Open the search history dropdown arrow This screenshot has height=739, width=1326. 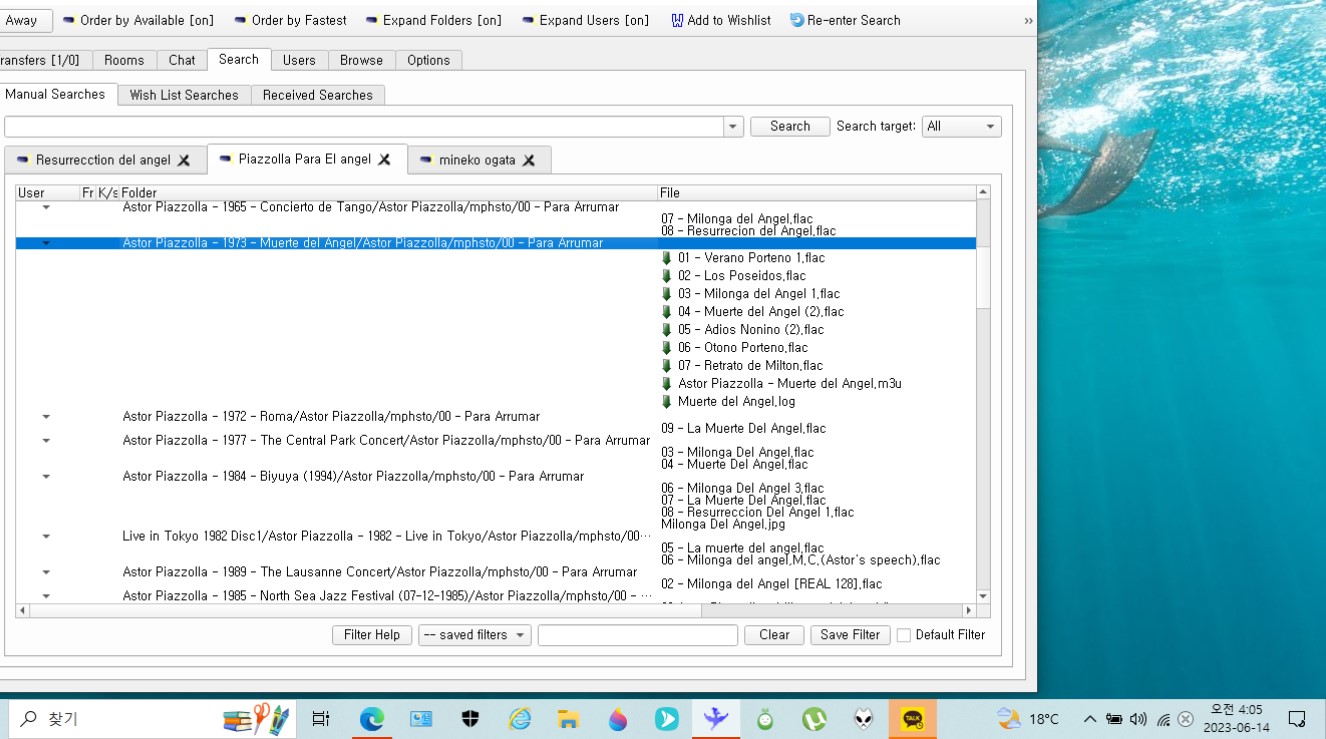[734, 127]
